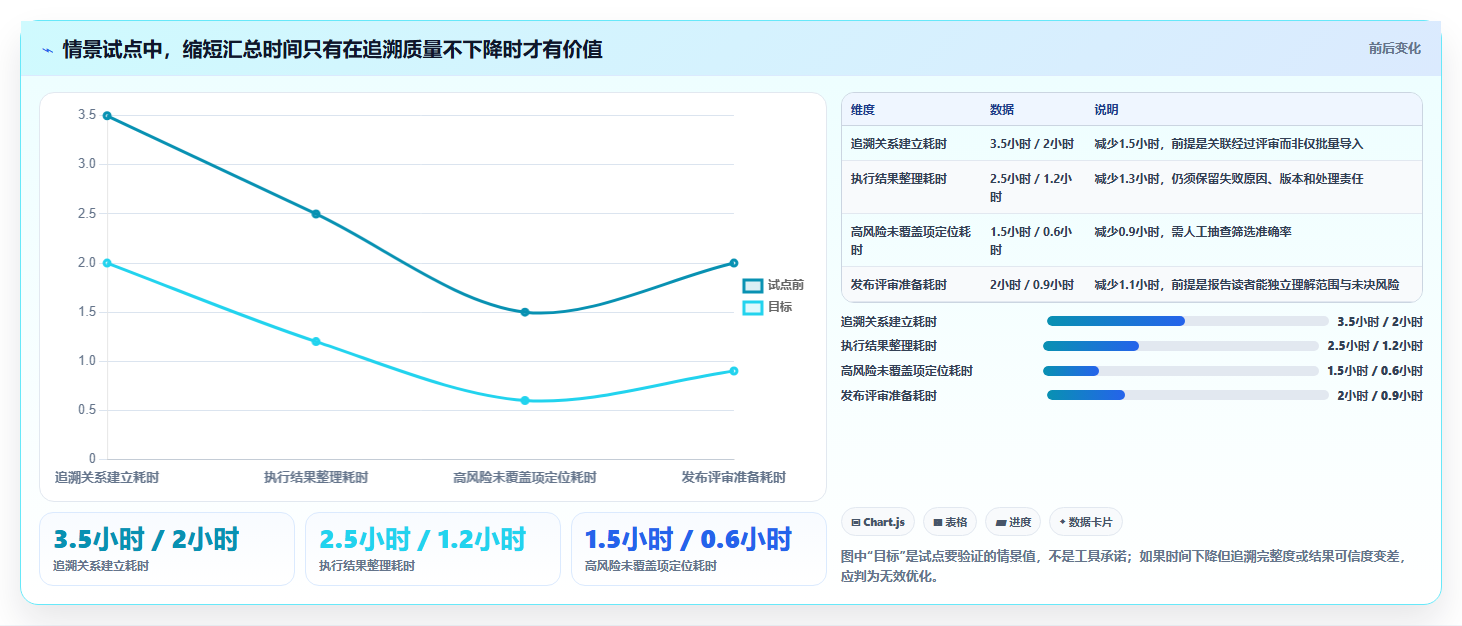
Task: Click the 试点前 point at 高风险未覆盖项定位耗时 (1.5)
Action: 525,312
